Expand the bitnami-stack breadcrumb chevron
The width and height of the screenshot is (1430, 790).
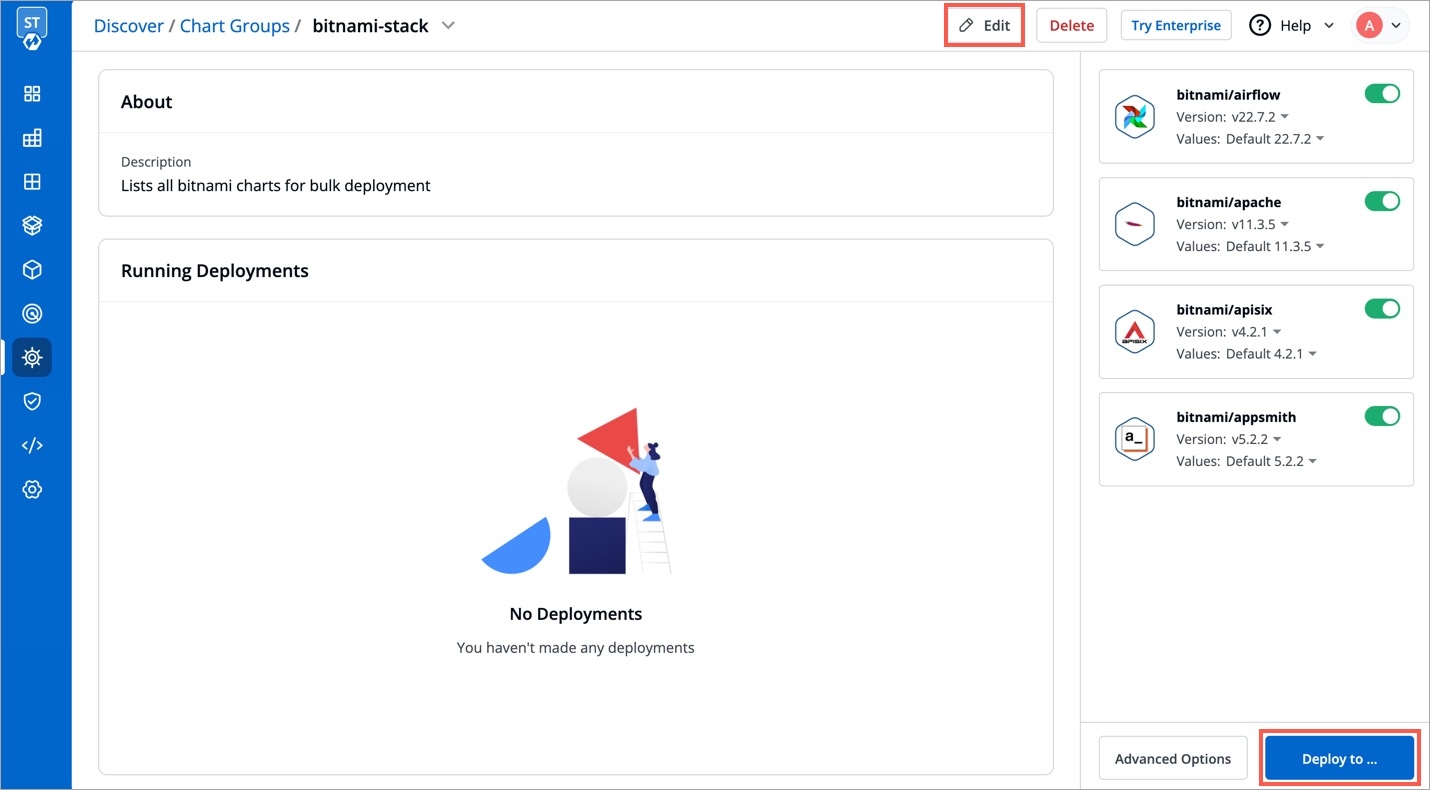pyautogui.click(x=448, y=26)
